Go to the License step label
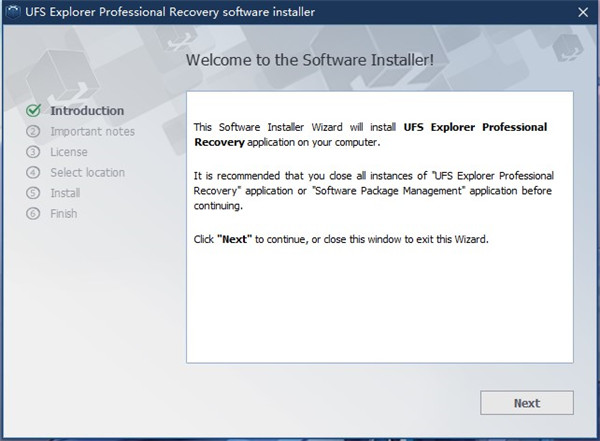The image size is (600, 441). tap(69, 152)
